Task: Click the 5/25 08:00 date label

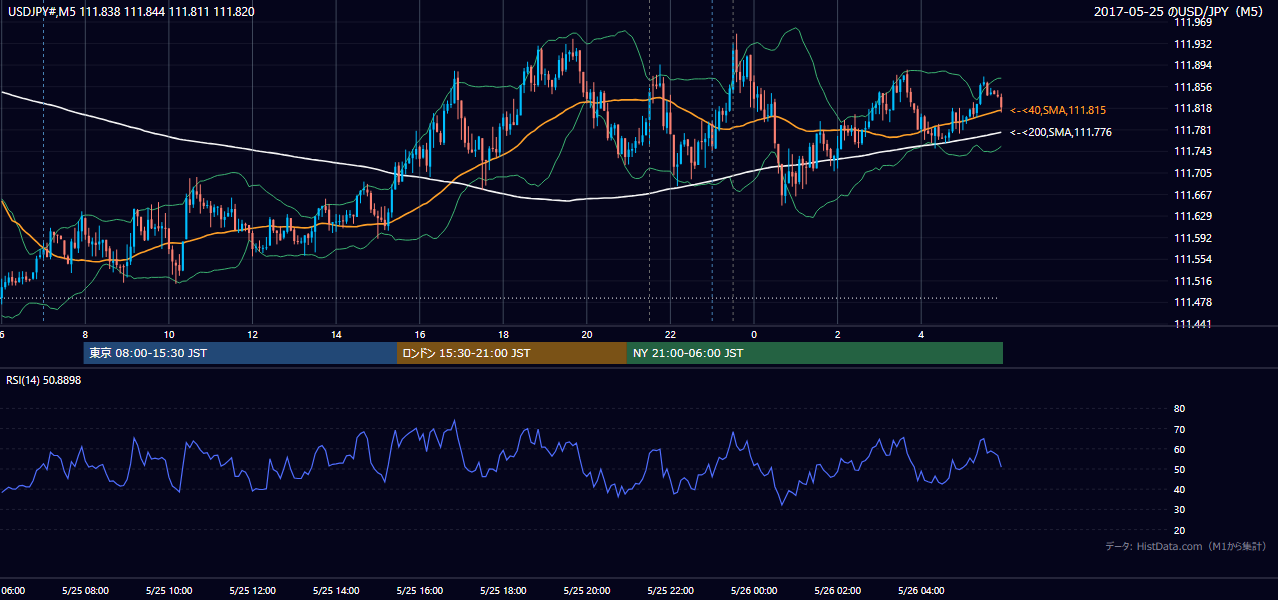Action: point(85,590)
